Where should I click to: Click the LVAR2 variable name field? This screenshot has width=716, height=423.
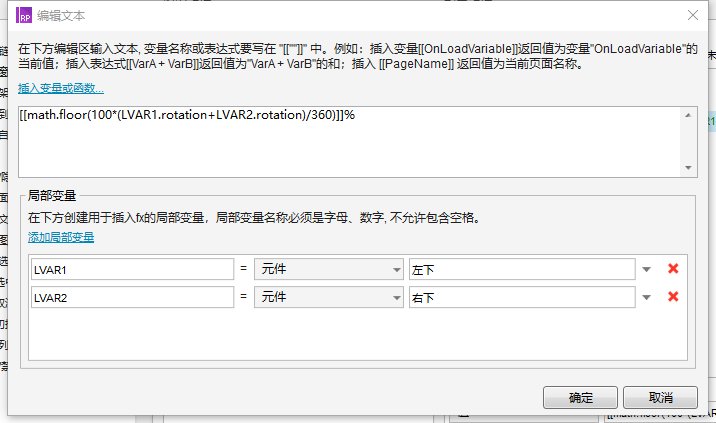(132, 297)
